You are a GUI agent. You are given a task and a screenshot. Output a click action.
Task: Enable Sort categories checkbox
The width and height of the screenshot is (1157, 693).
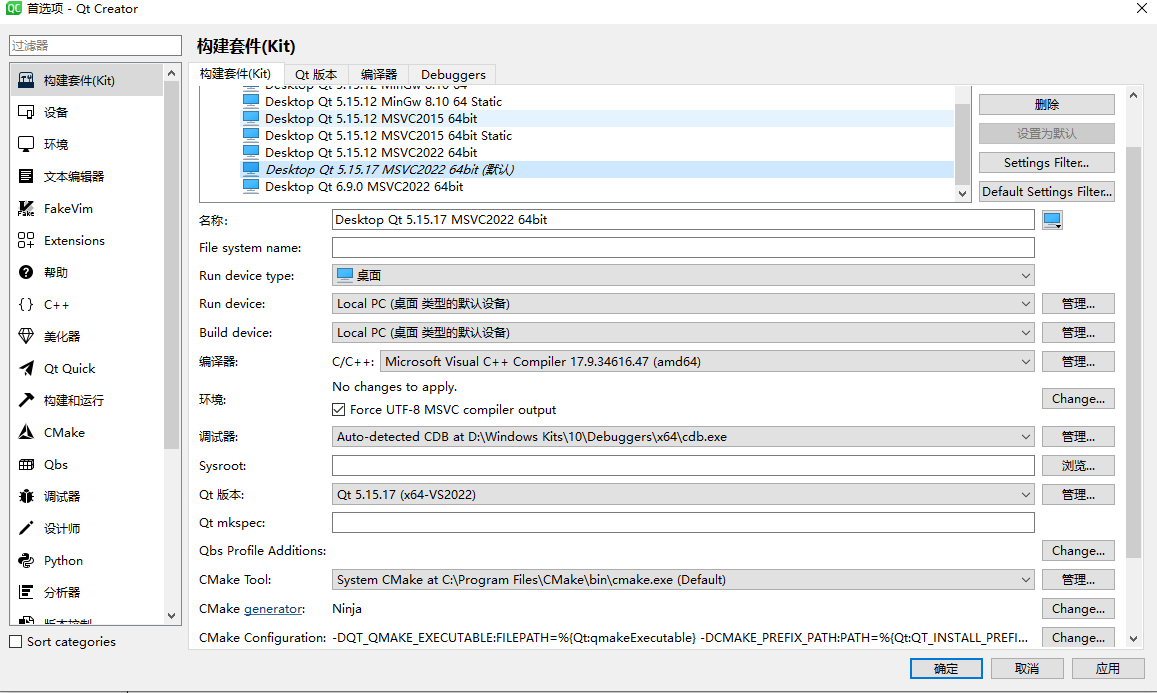(16, 641)
